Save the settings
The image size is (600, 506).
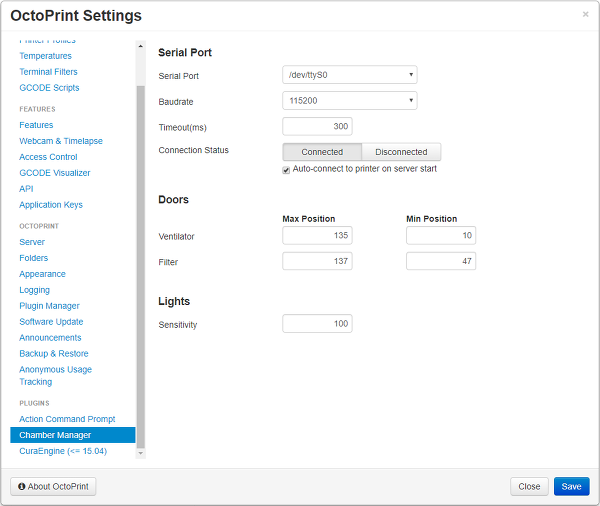(572, 486)
